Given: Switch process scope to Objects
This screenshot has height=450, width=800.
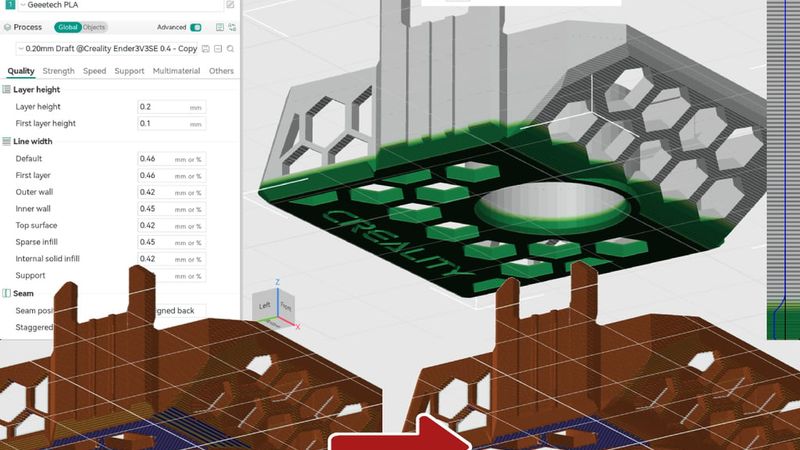Looking at the screenshot, I should pyautogui.click(x=93, y=27).
